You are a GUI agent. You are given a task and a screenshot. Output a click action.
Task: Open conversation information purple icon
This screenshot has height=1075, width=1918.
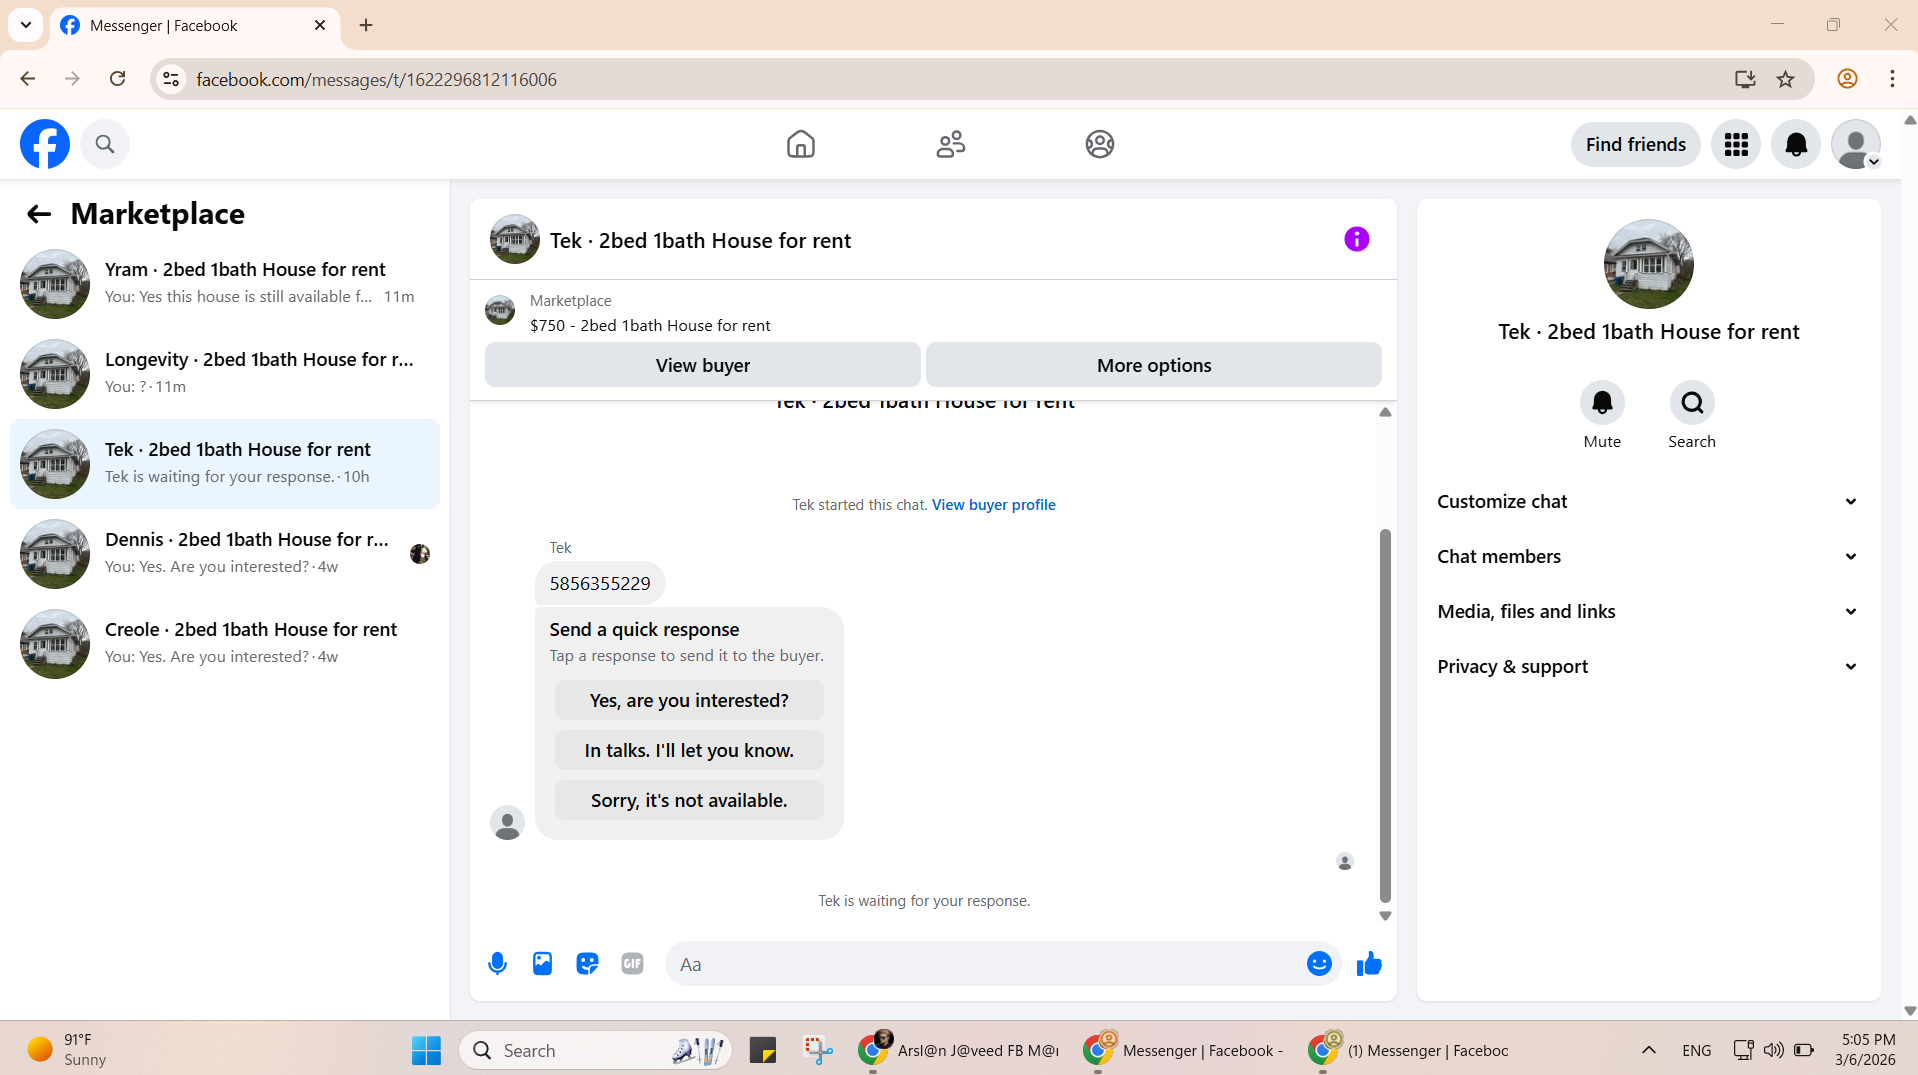(x=1356, y=239)
